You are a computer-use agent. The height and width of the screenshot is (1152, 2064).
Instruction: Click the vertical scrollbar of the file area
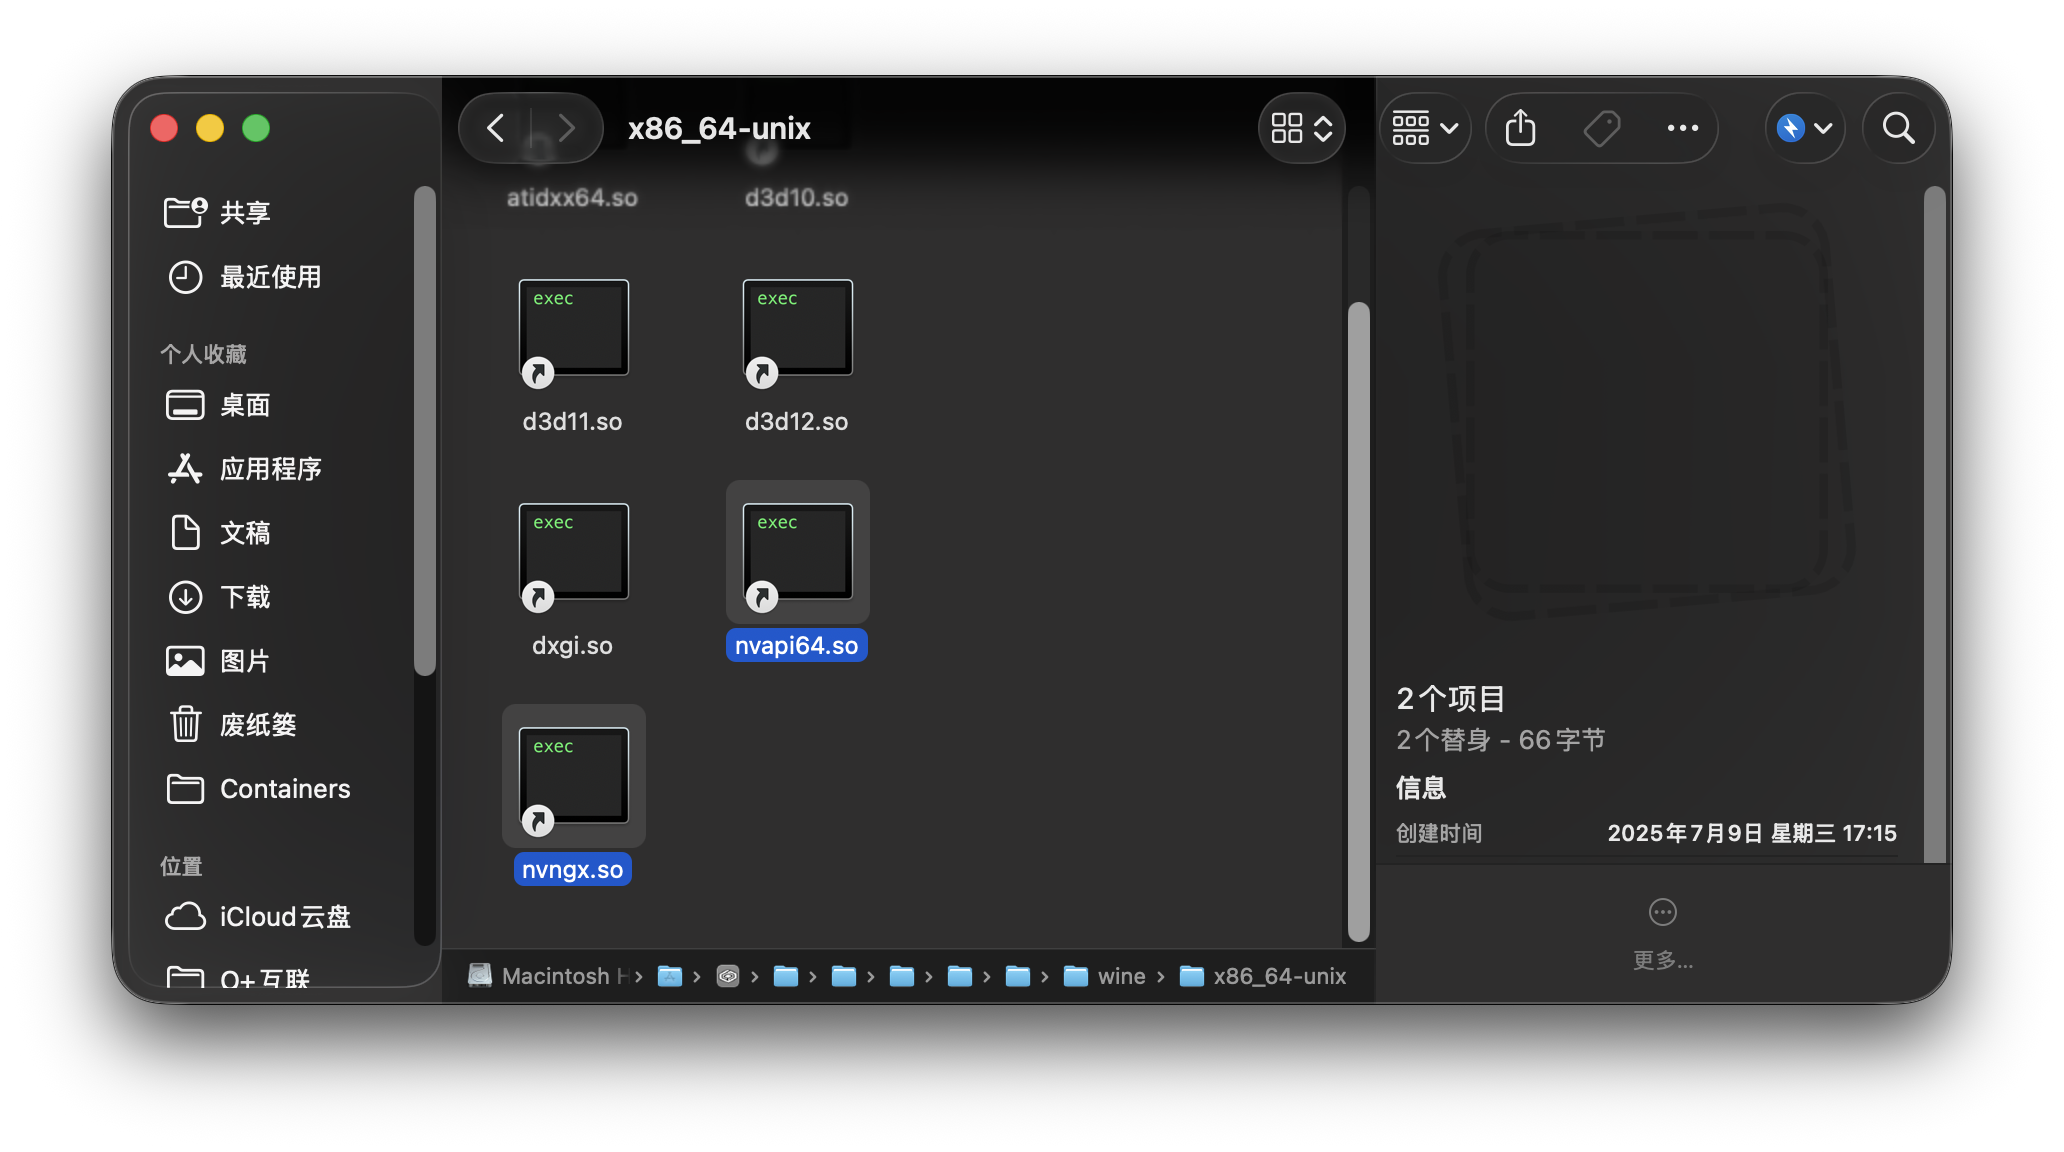[1358, 620]
